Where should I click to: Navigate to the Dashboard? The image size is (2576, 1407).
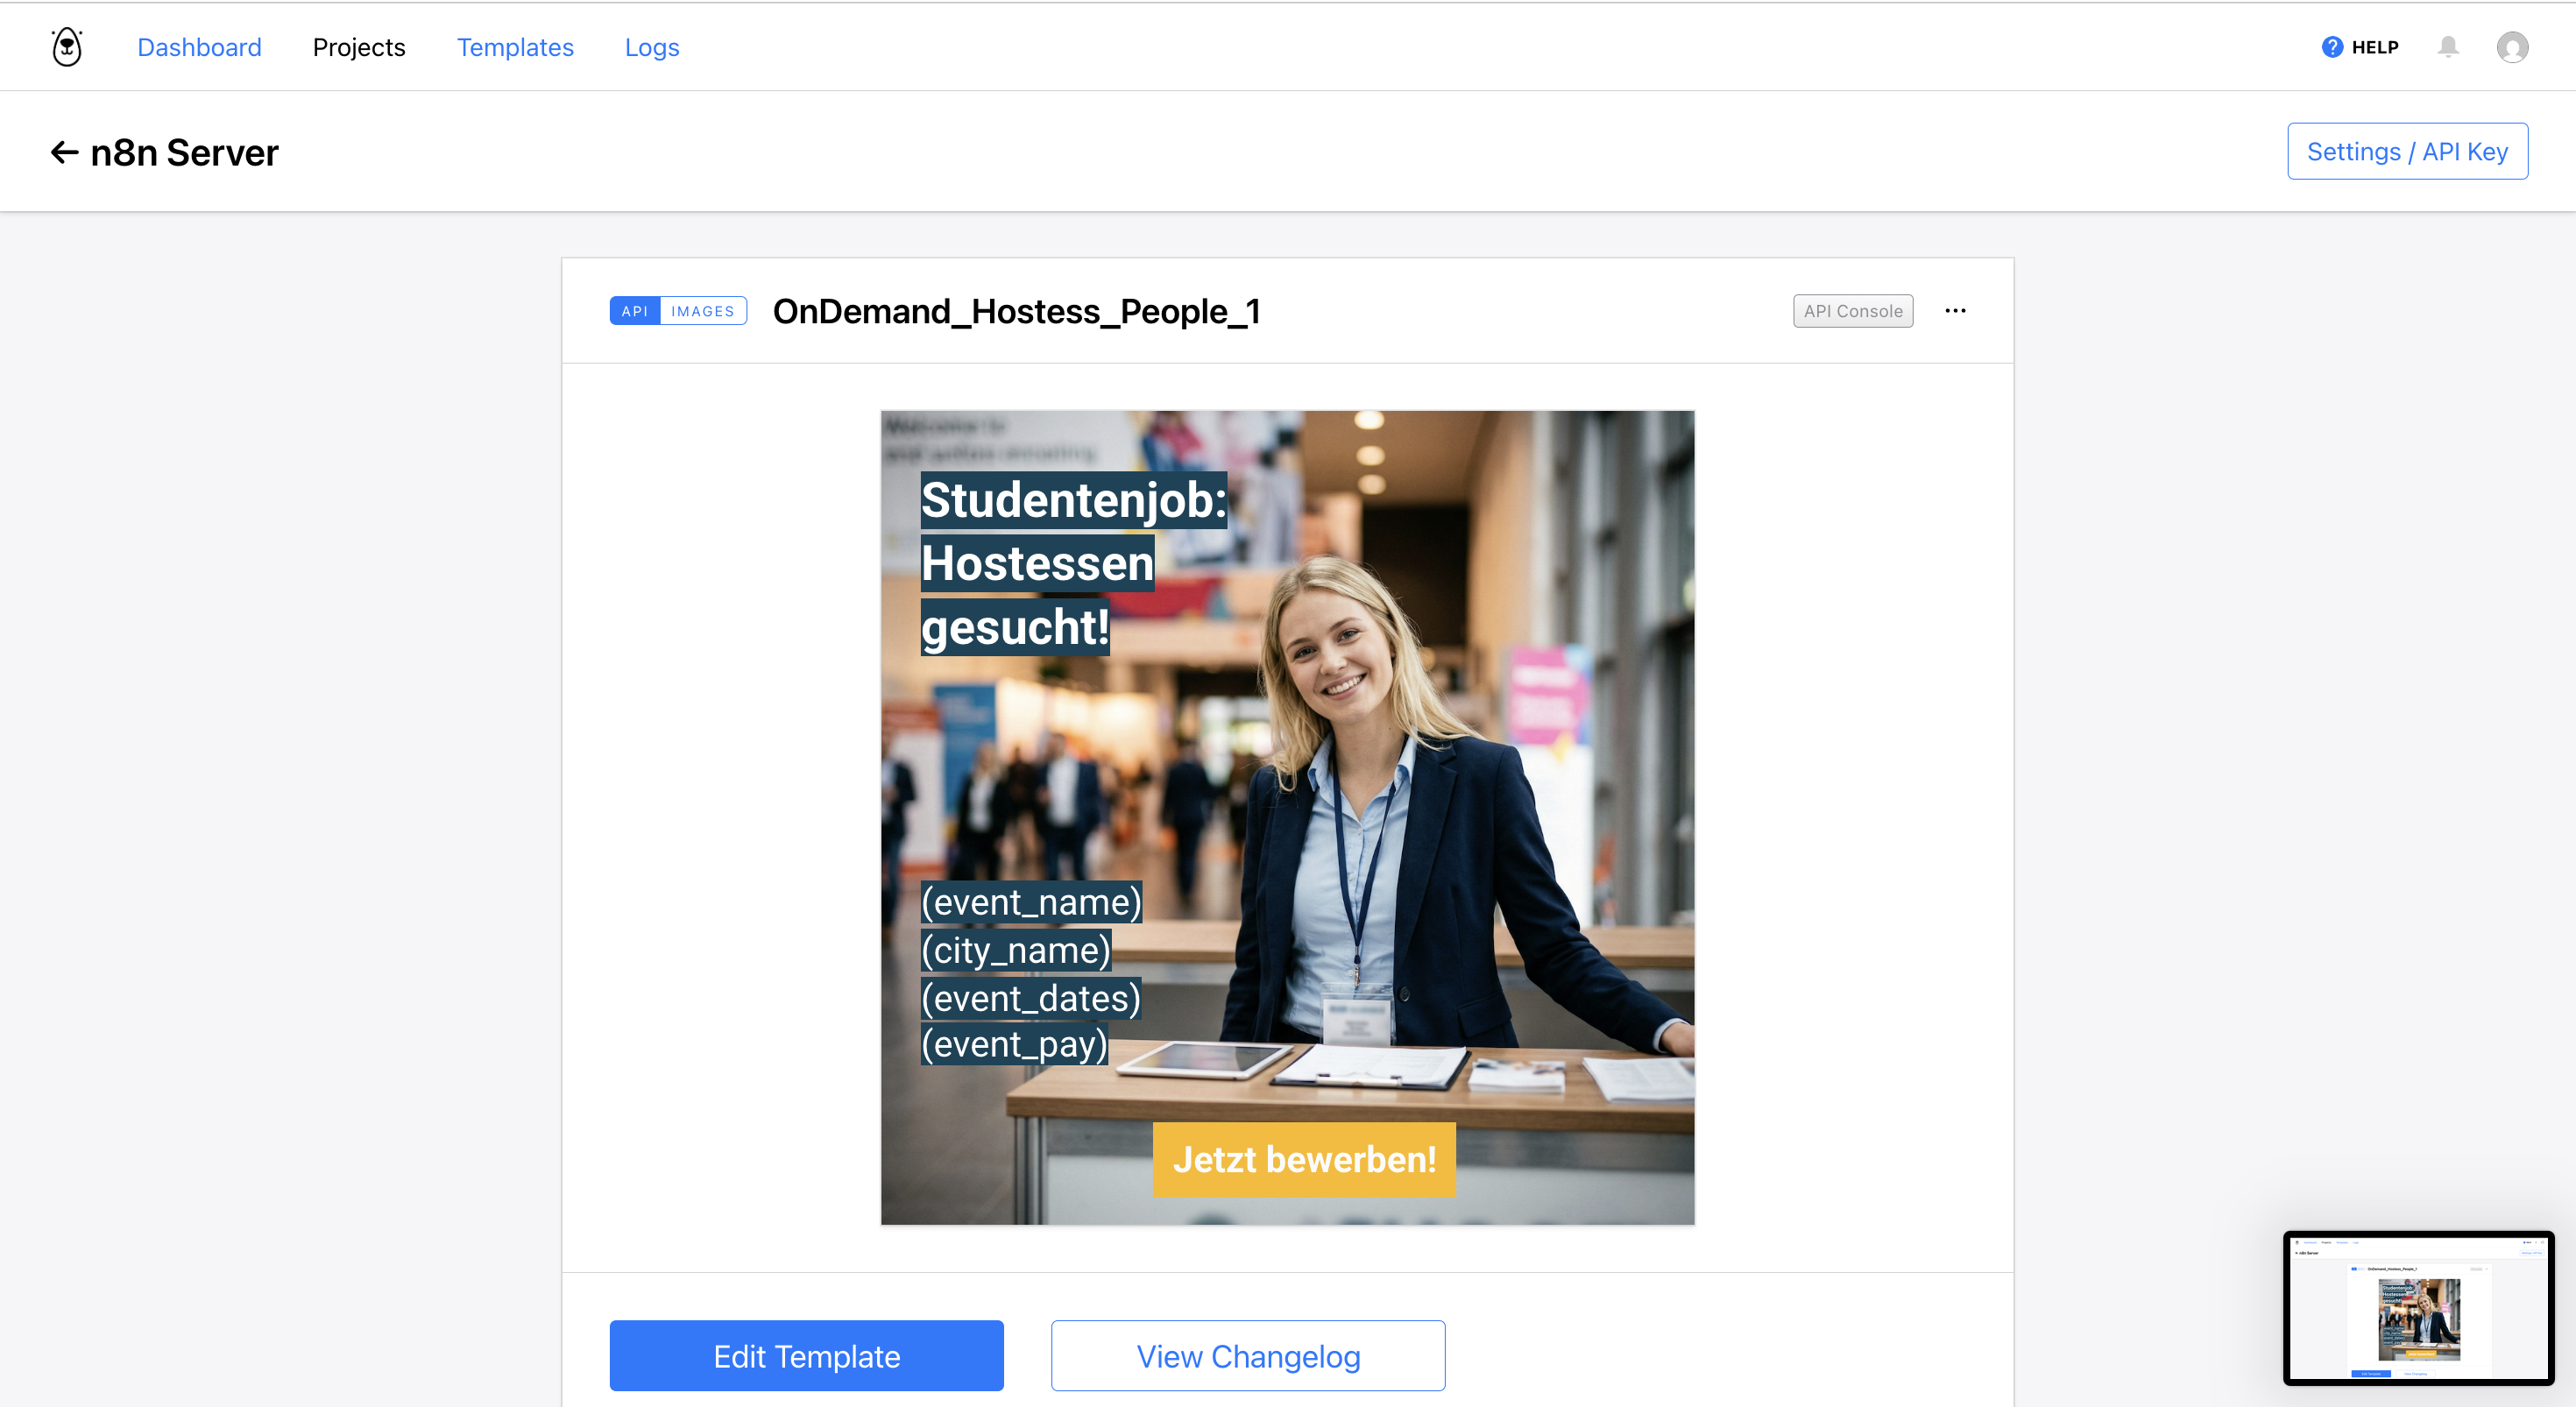coord(199,46)
